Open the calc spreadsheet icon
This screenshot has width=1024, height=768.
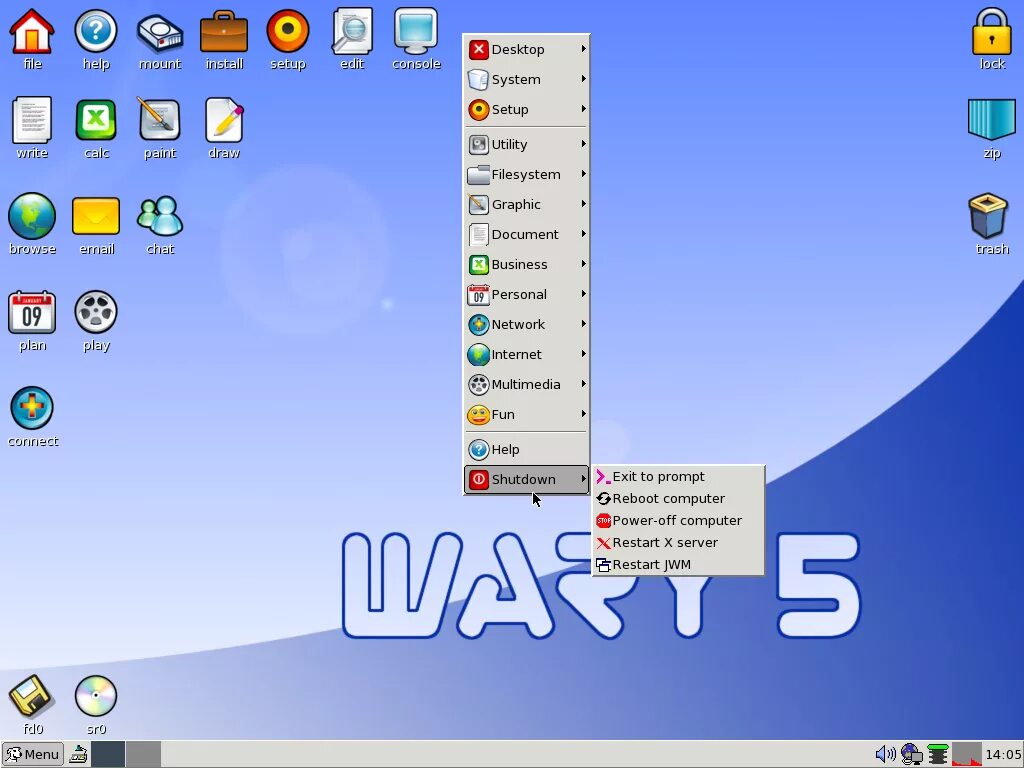[95, 120]
